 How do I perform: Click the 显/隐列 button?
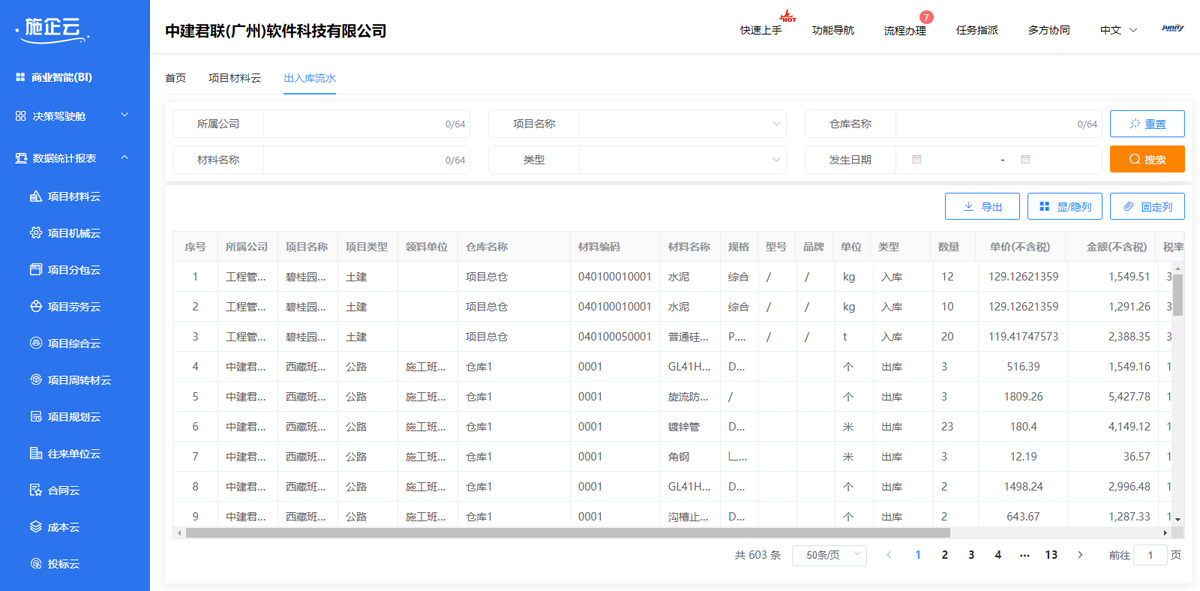1065,207
